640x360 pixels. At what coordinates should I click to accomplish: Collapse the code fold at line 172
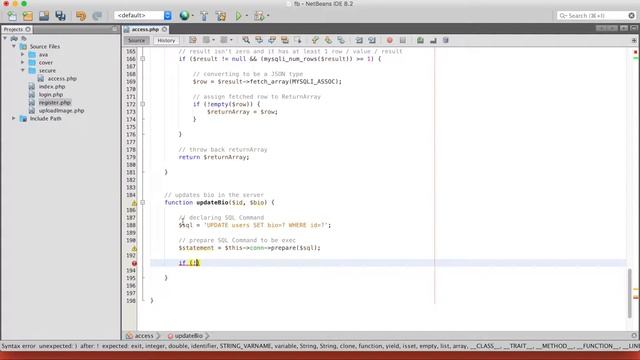(142, 104)
